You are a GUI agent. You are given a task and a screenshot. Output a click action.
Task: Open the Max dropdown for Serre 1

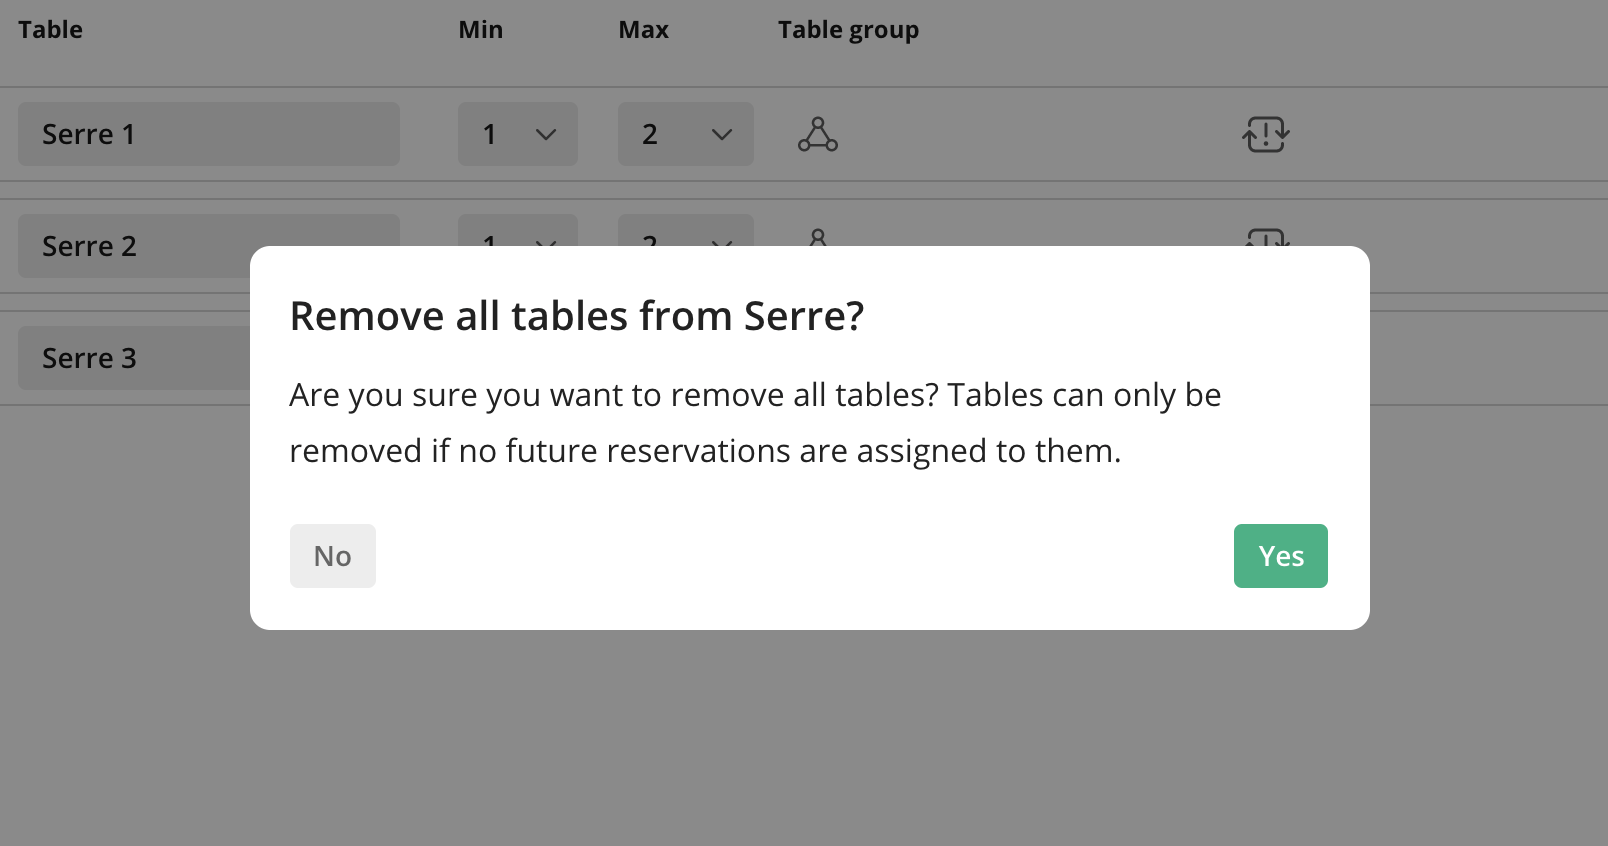686,134
